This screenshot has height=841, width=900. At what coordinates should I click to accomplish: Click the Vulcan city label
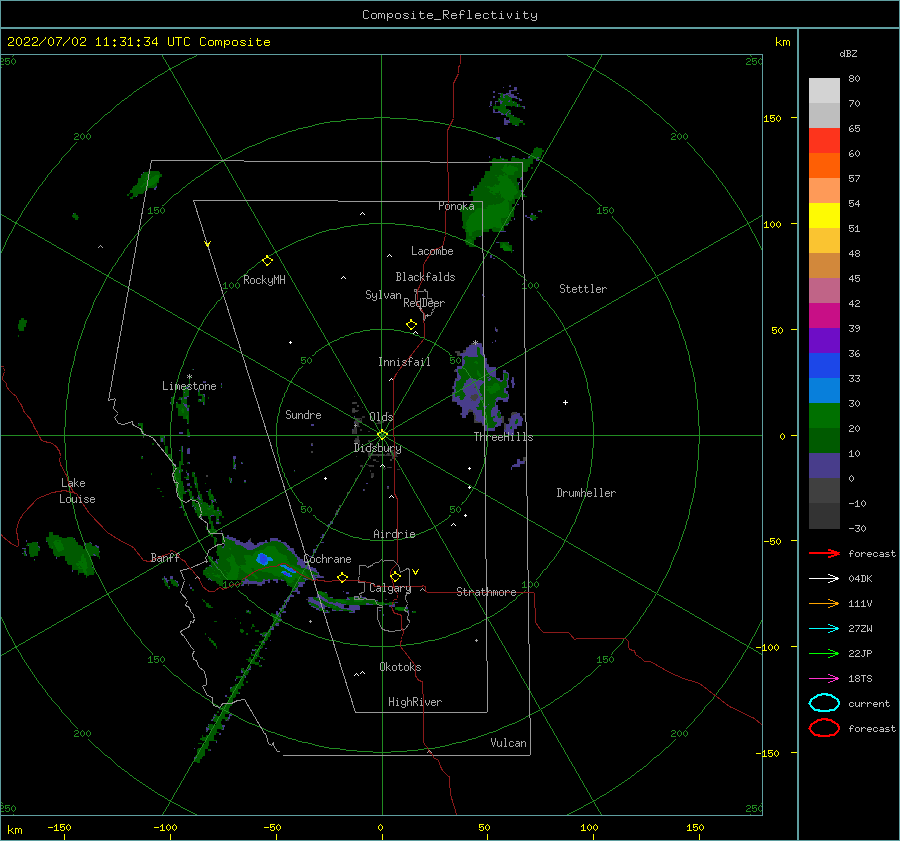point(509,743)
